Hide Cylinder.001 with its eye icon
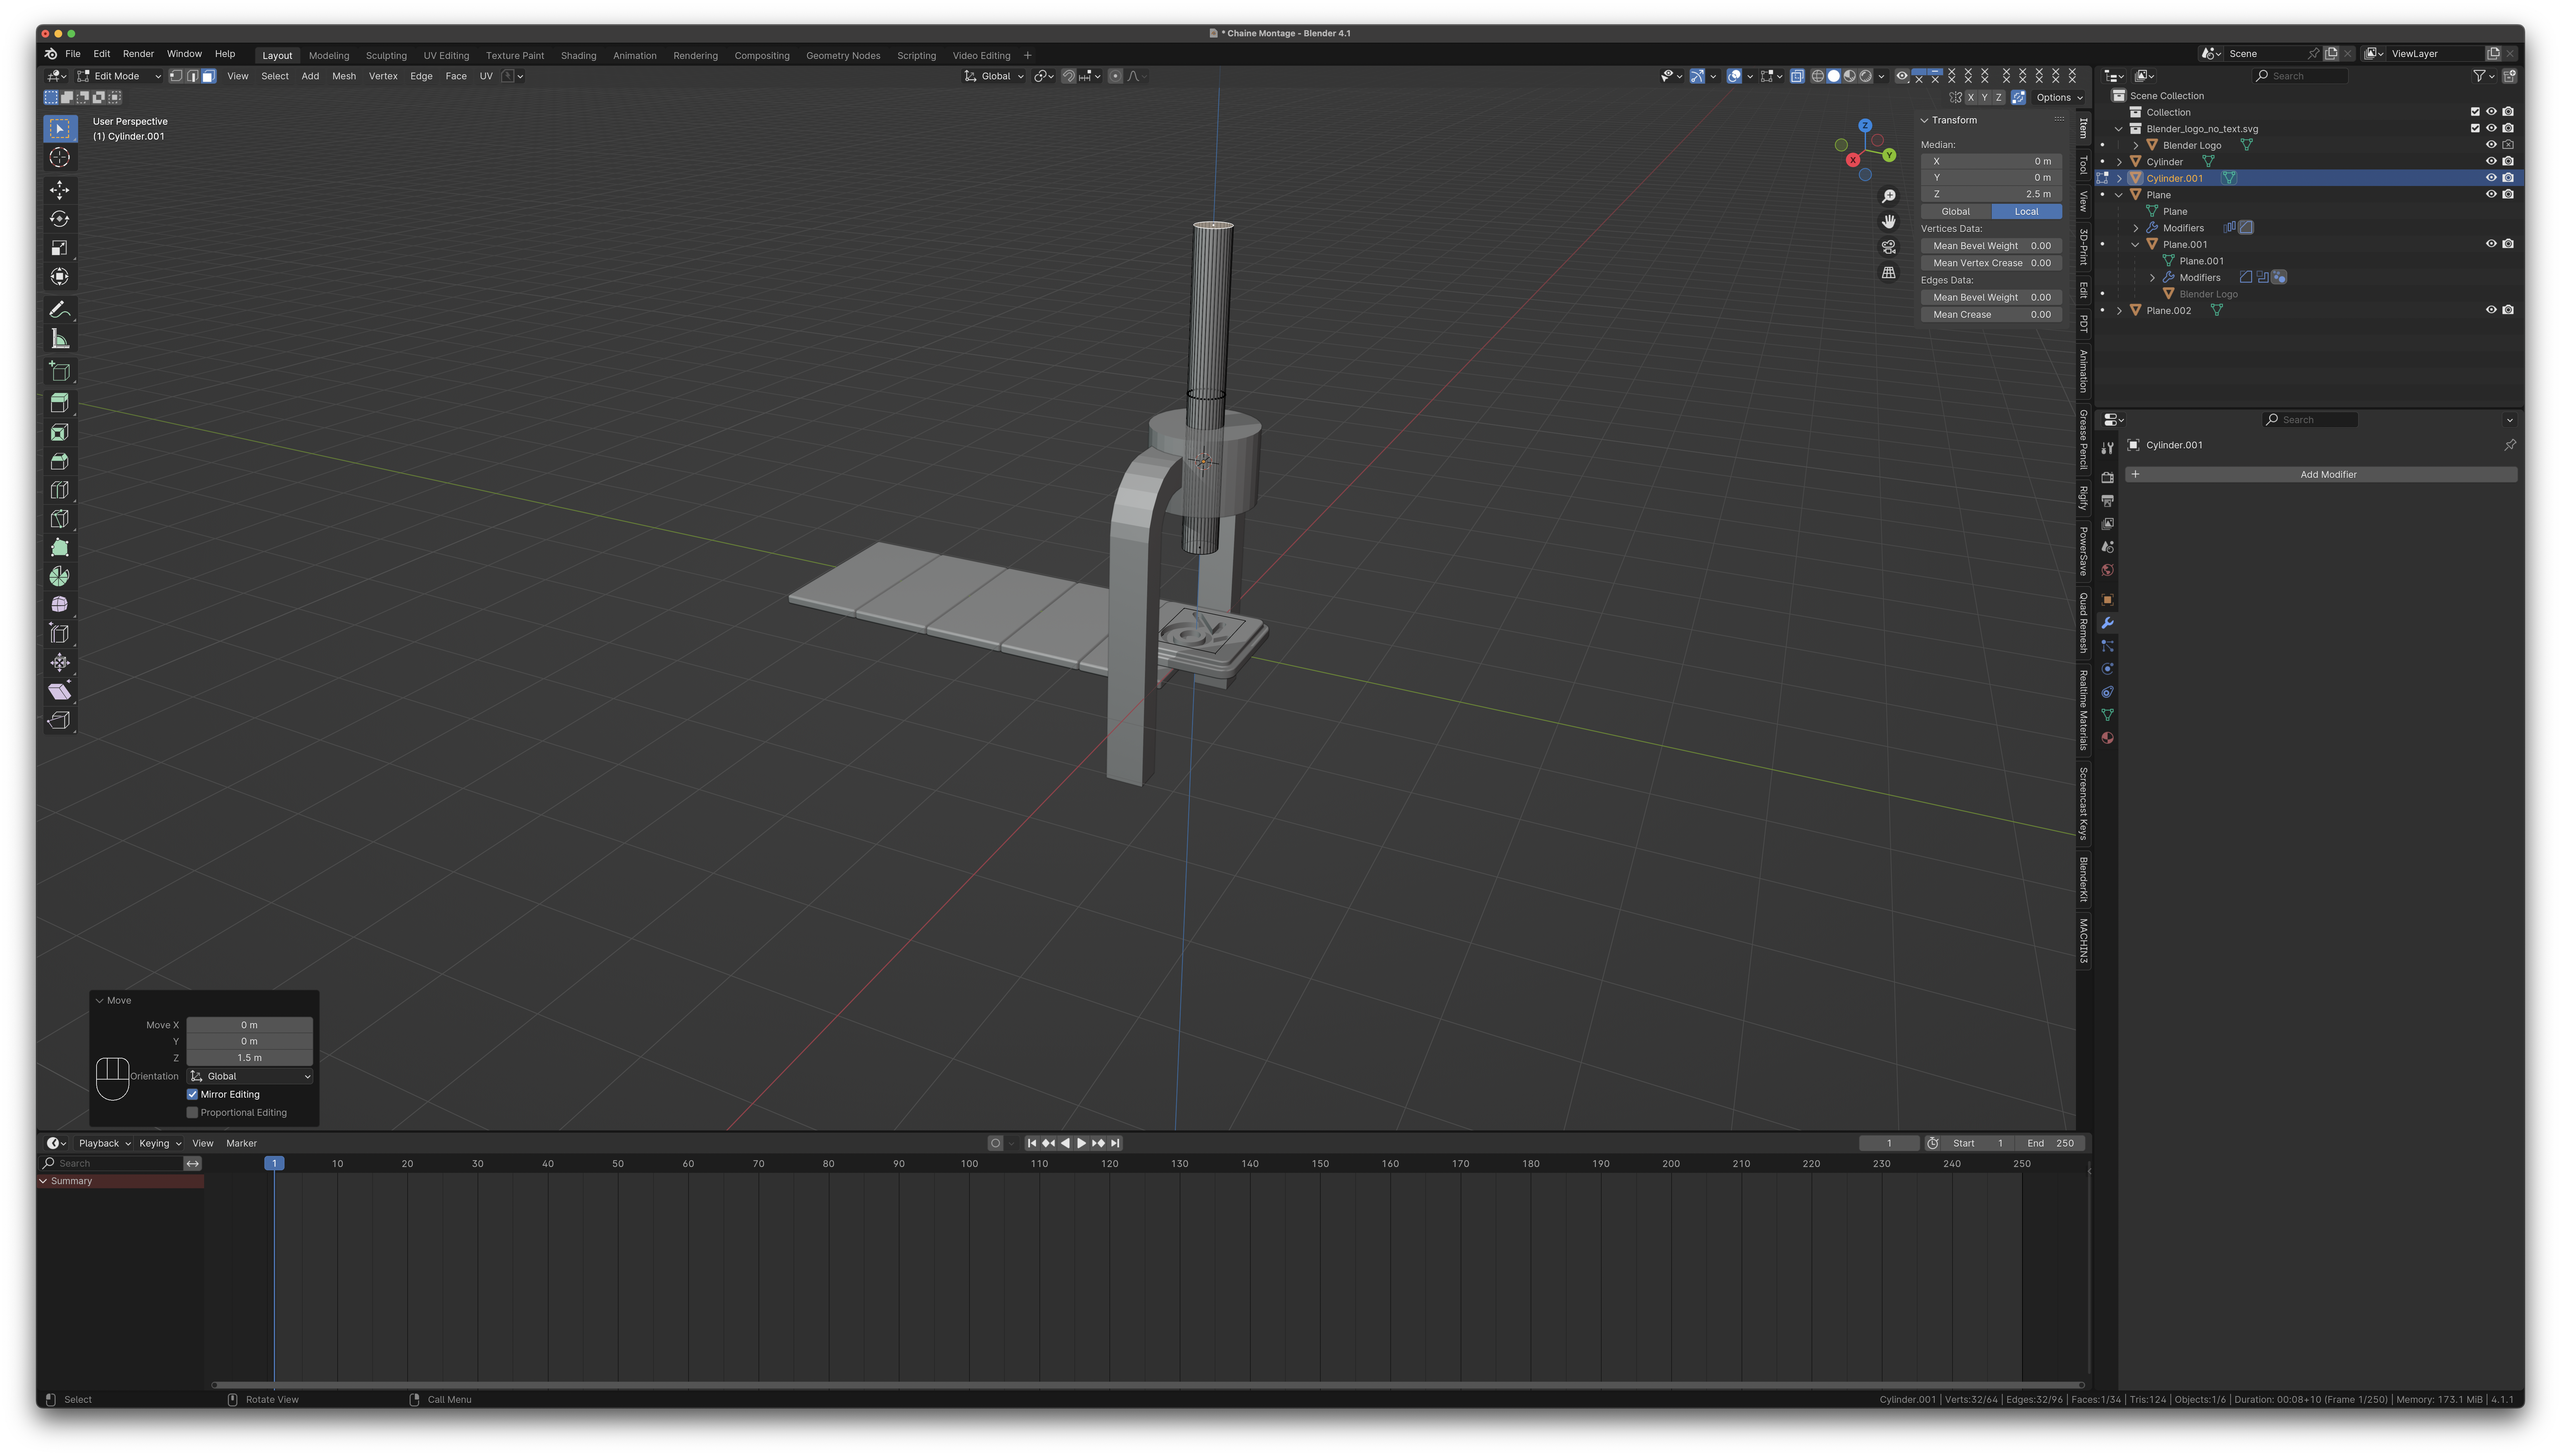The height and width of the screenshot is (1456, 2561). (2491, 178)
